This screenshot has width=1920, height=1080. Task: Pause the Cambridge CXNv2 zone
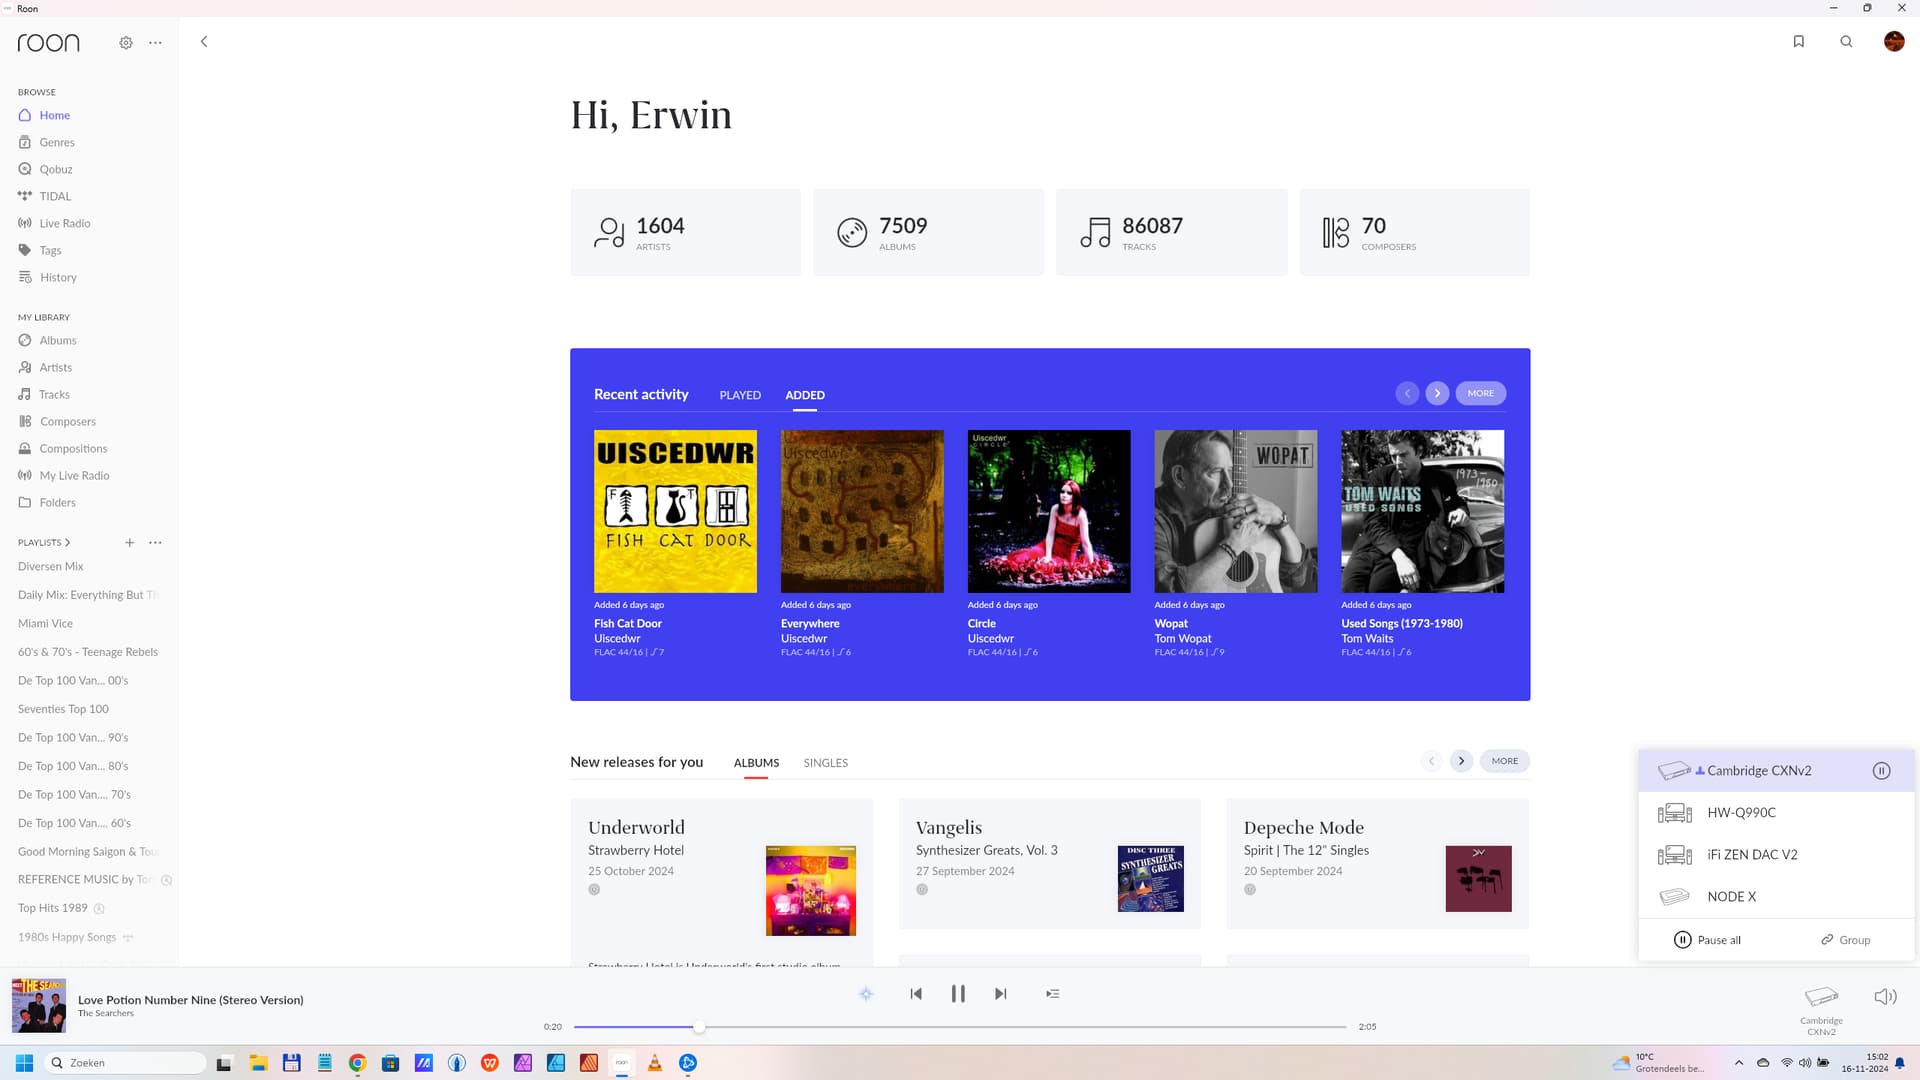(x=1881, y=771)
